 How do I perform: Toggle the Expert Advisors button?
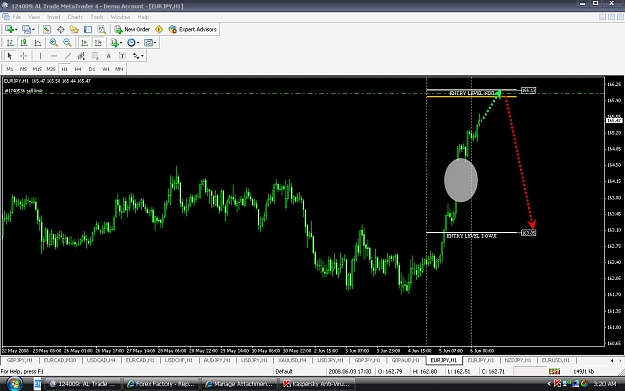(x=193, y=29)
